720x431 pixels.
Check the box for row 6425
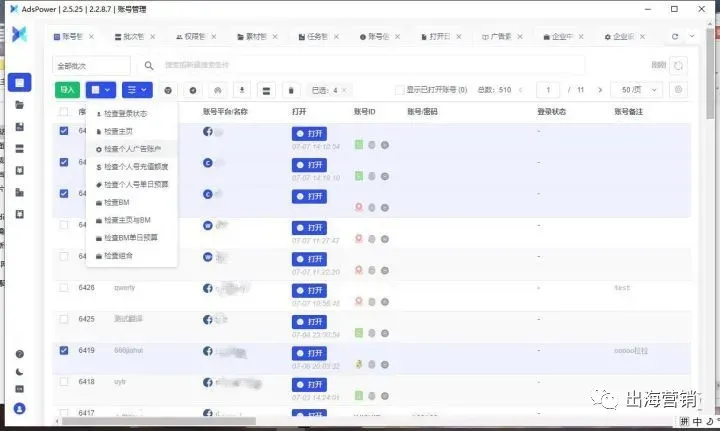[x=64, y=319]
